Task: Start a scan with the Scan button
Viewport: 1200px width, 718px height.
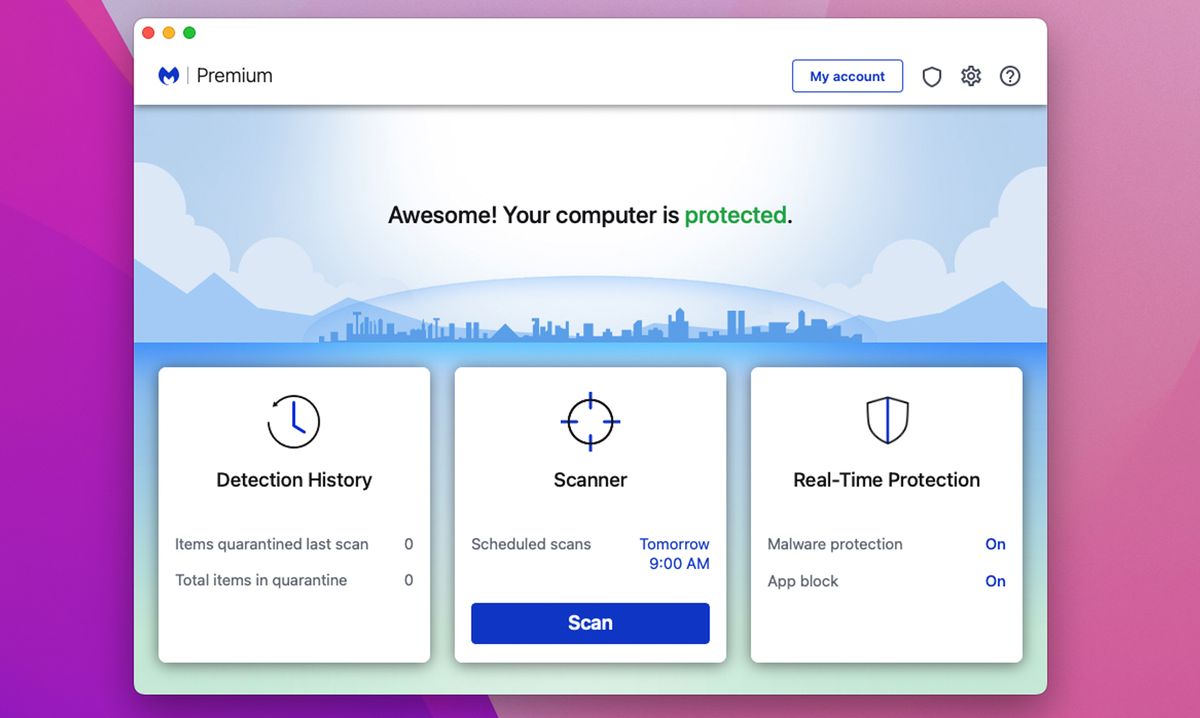Action: click(x=590, y=622)
